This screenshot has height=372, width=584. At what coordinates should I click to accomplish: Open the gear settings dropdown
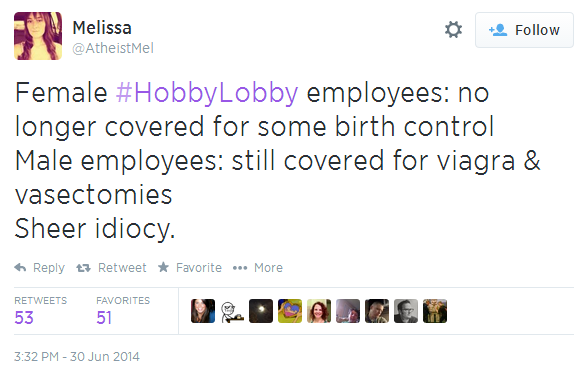pos(453,30)
